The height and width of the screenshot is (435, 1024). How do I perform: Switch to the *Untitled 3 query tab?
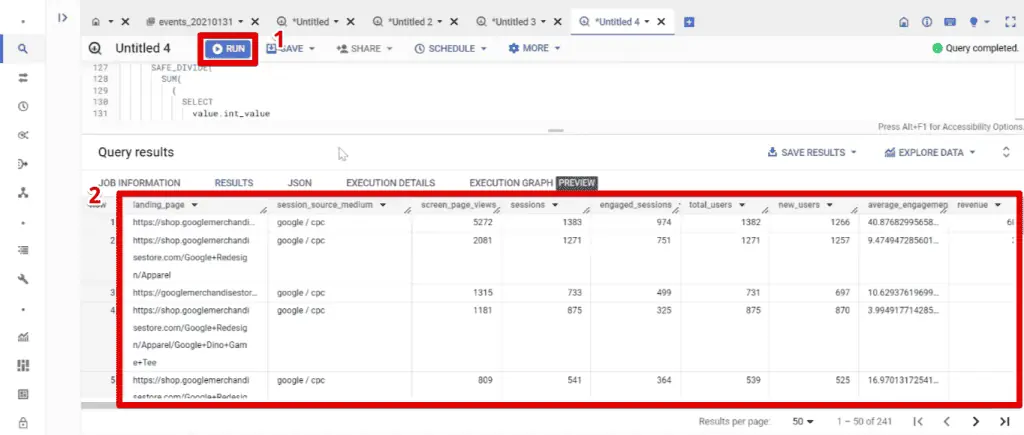[513, 22]
